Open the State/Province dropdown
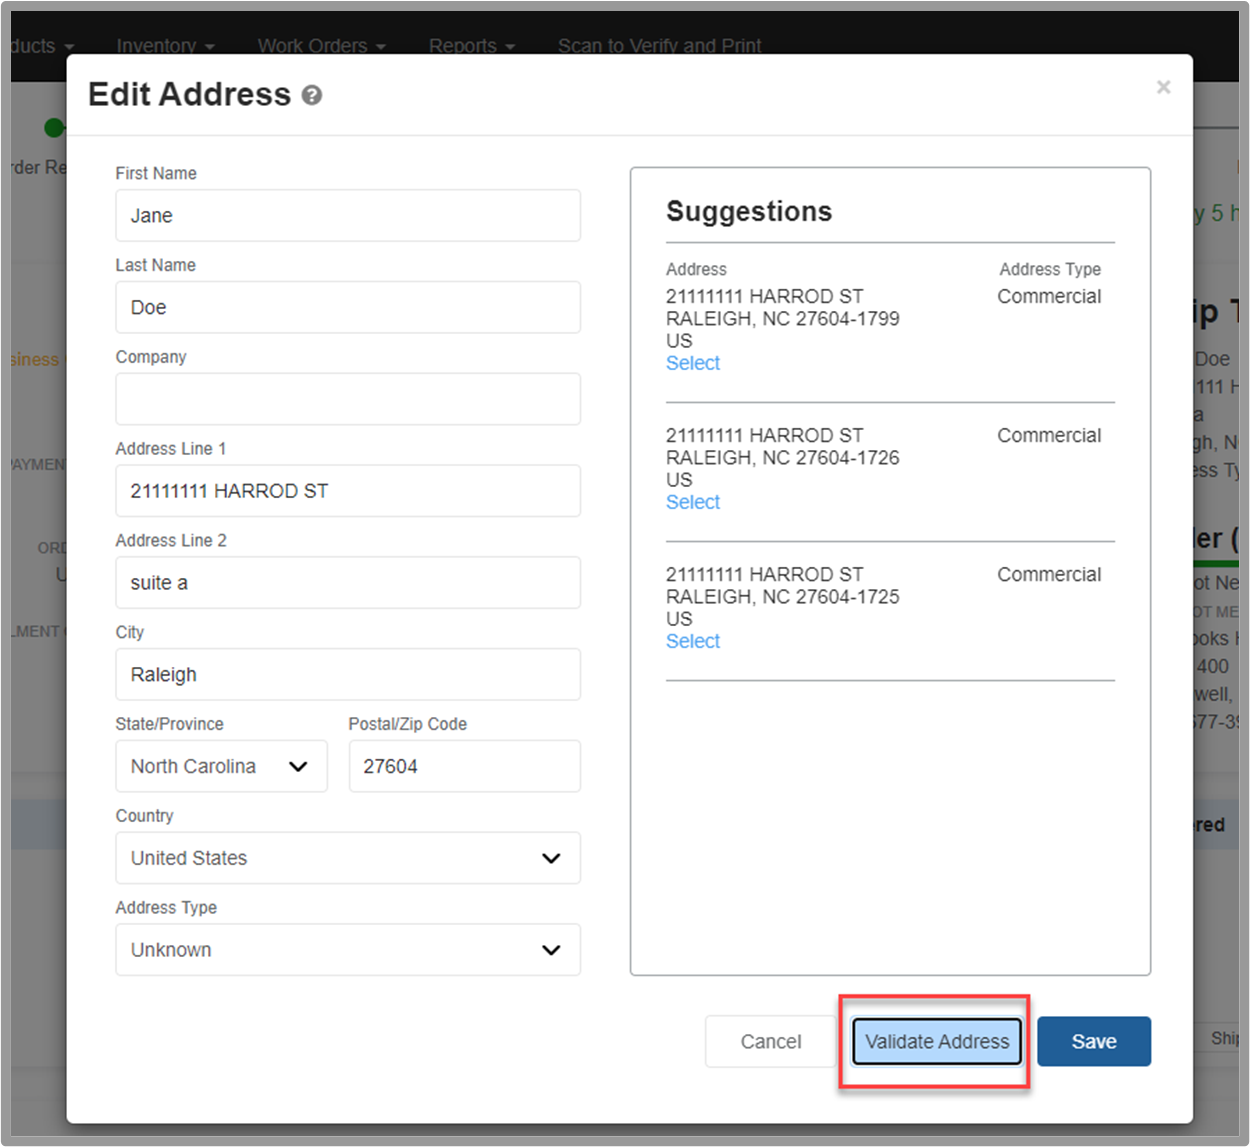The height and width of the screenshot is (1147, 1250). coord(221,766)
